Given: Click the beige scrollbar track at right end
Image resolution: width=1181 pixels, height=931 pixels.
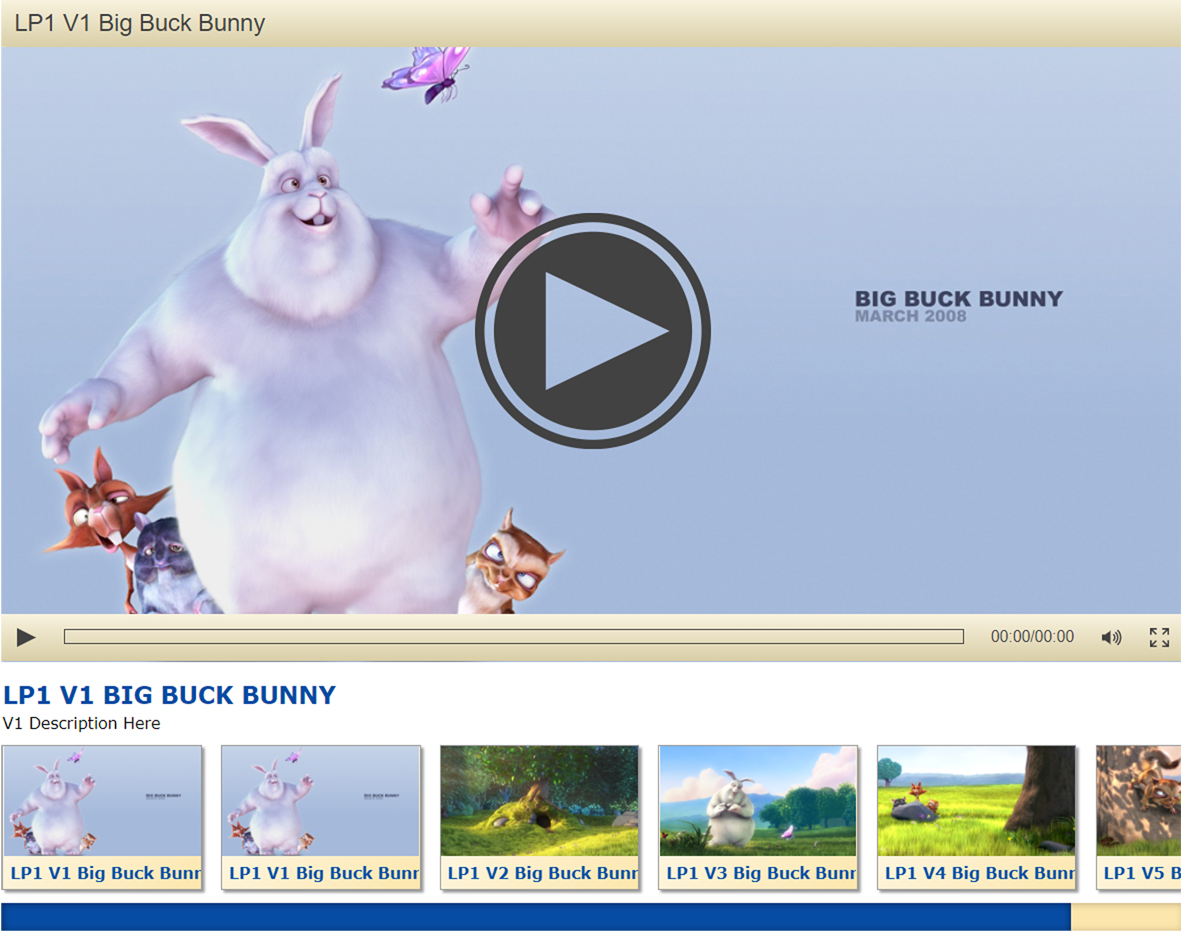Looking at the screenshot, I should pyautogui.click(x=1125, y=917).
